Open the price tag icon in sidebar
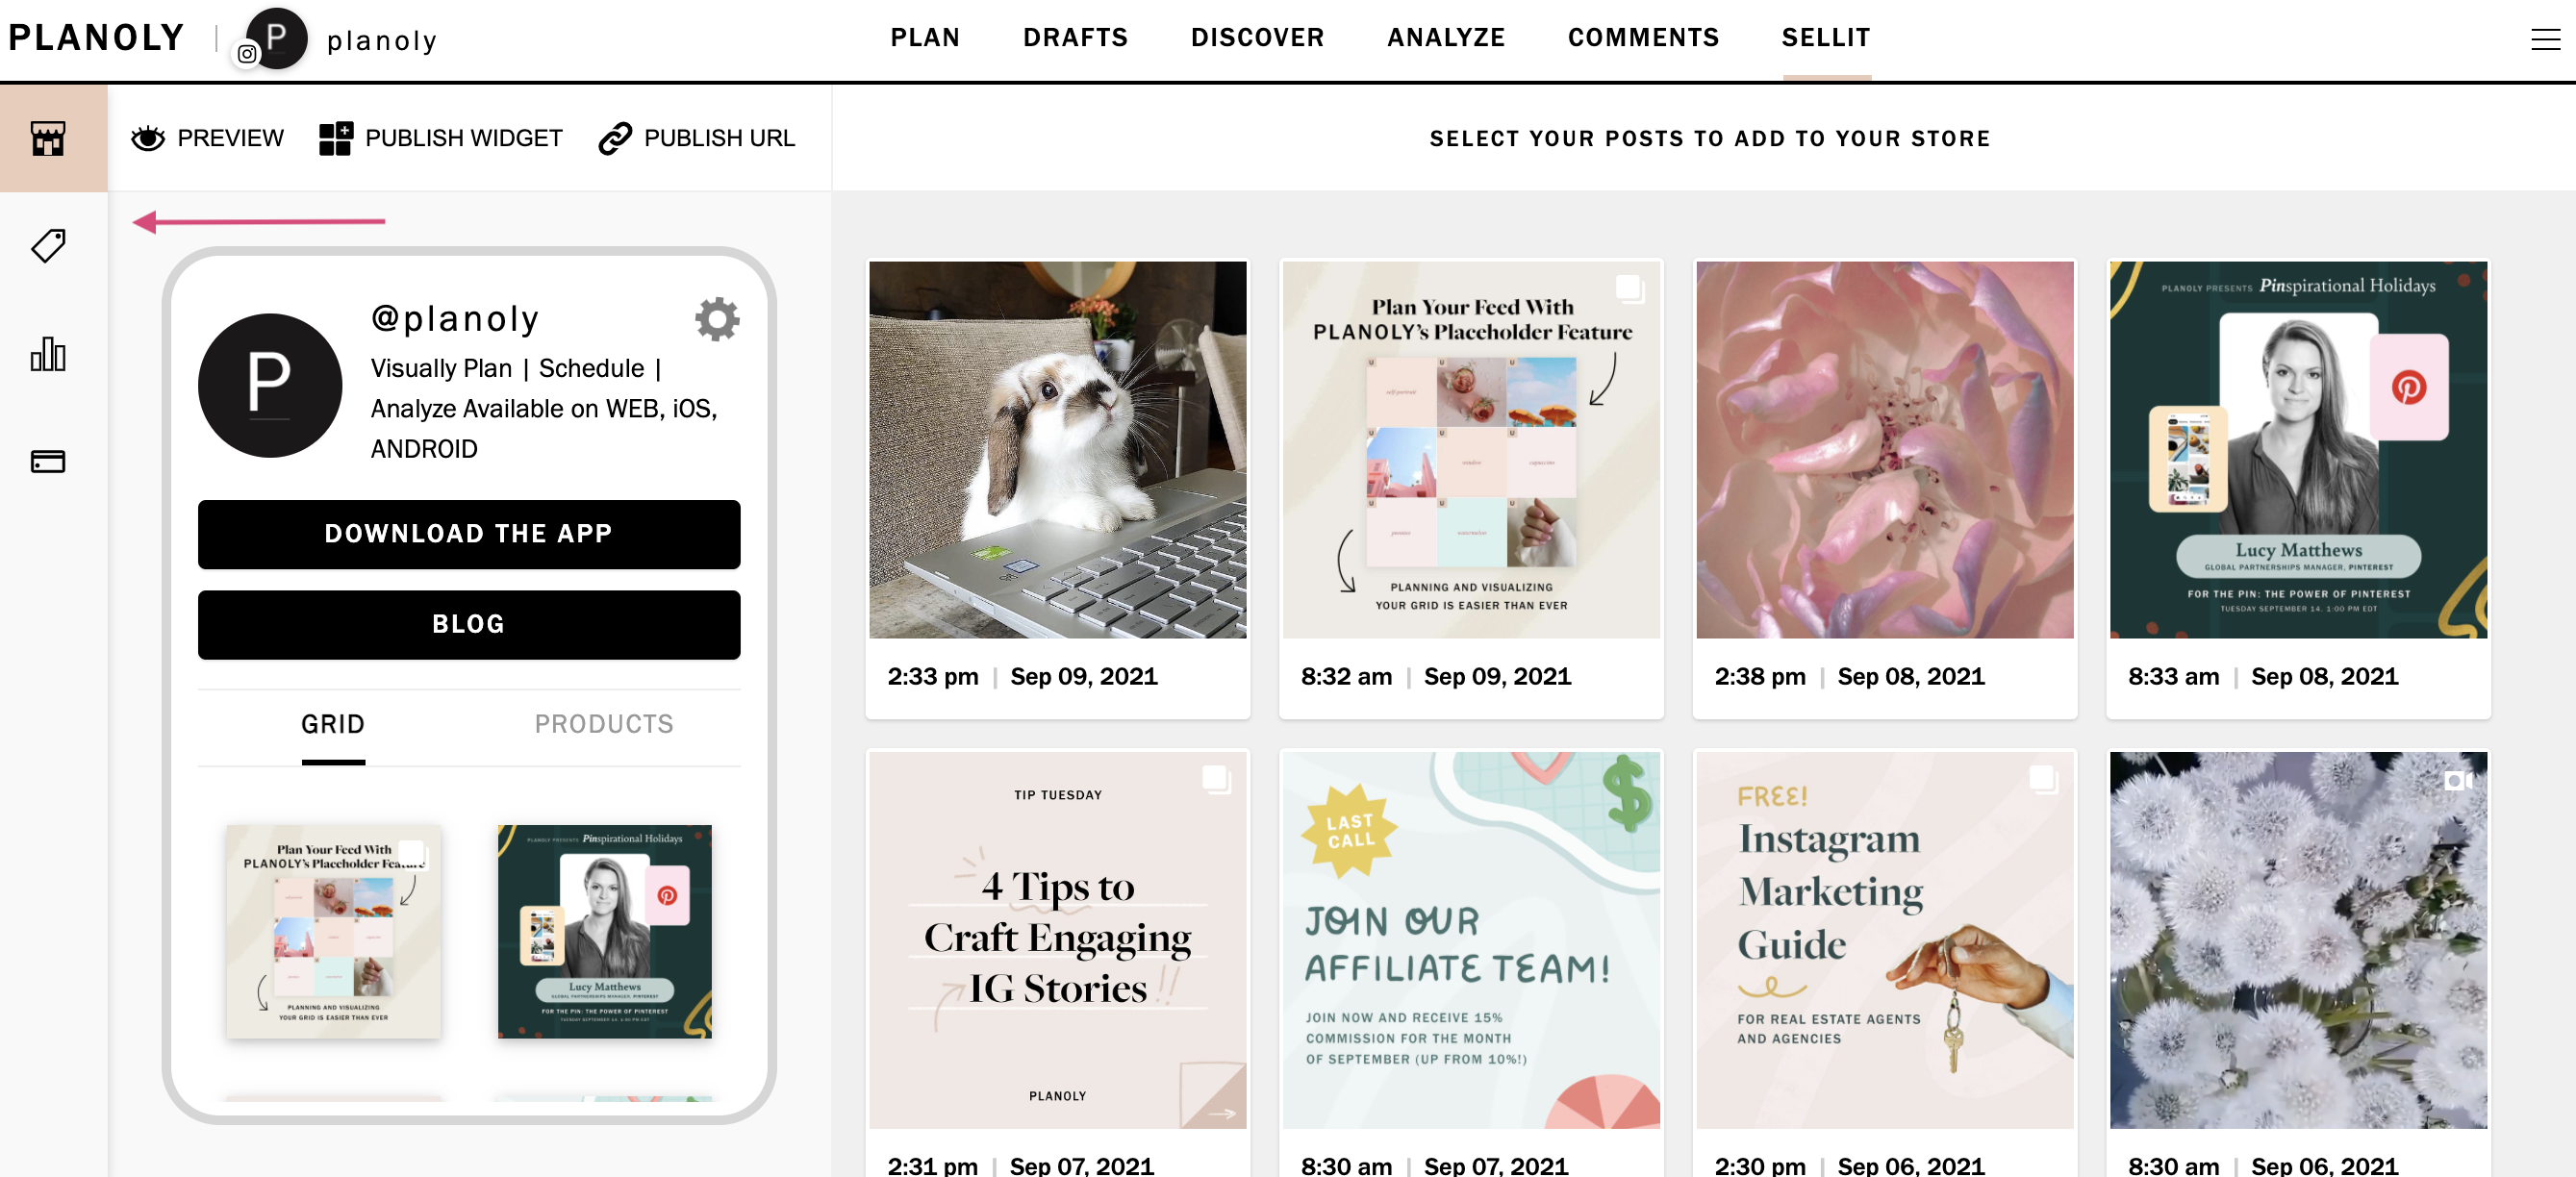 pos(48,246)
